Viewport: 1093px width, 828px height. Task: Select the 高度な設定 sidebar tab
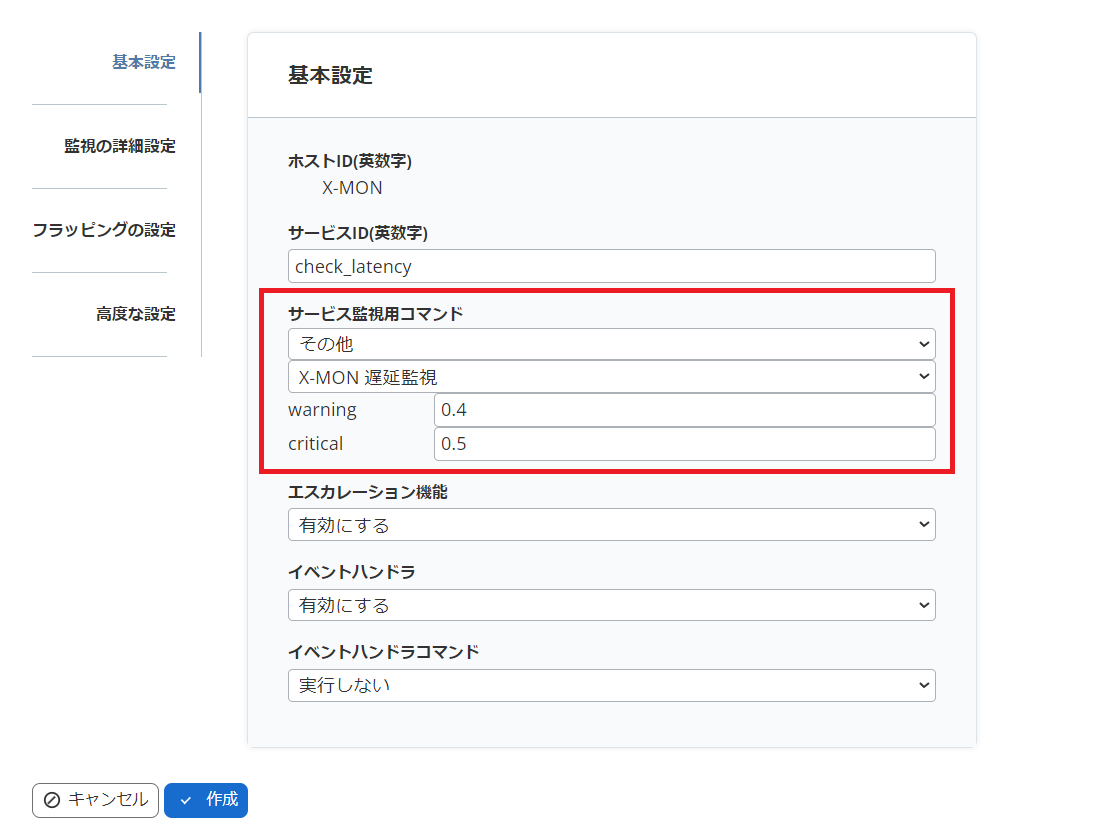135,314
